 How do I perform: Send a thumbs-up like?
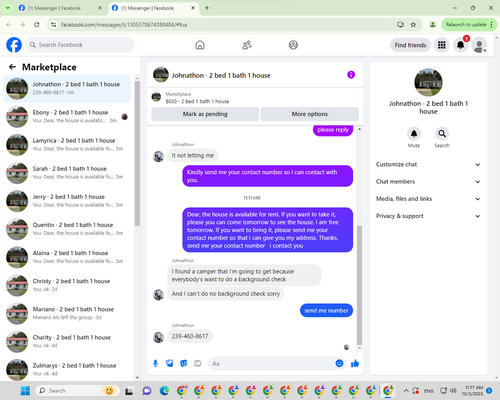[355, 363]
